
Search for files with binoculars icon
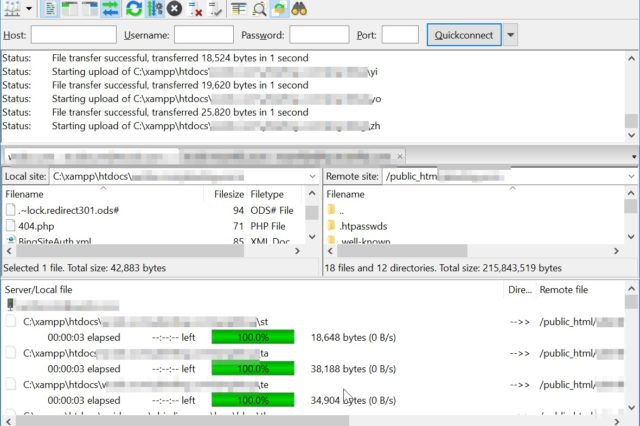[x=299, y=9]
